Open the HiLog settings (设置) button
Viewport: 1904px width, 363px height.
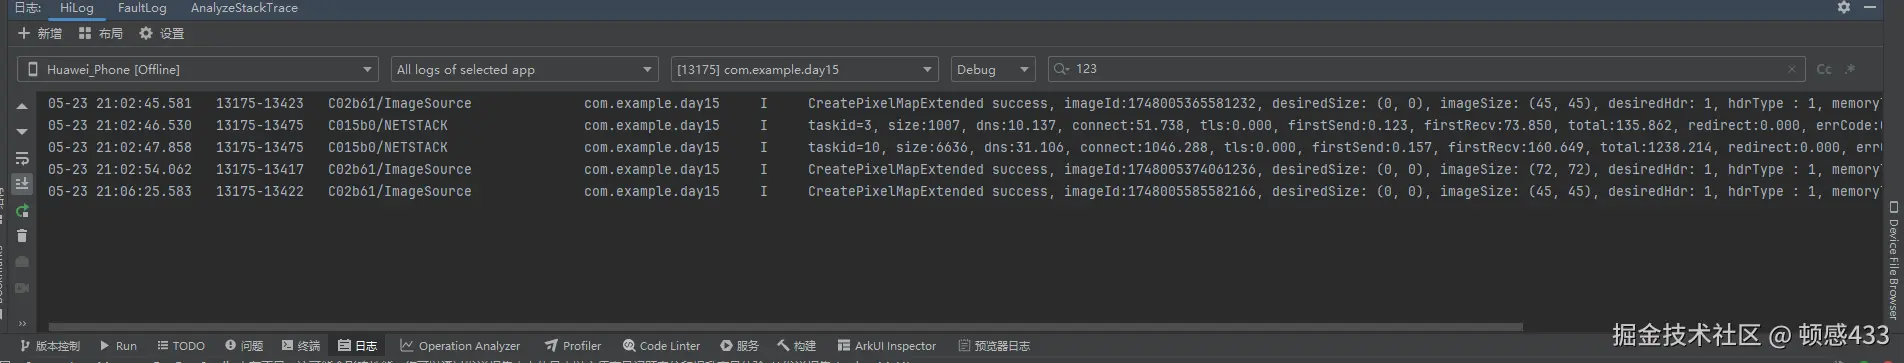pos(162,33)
